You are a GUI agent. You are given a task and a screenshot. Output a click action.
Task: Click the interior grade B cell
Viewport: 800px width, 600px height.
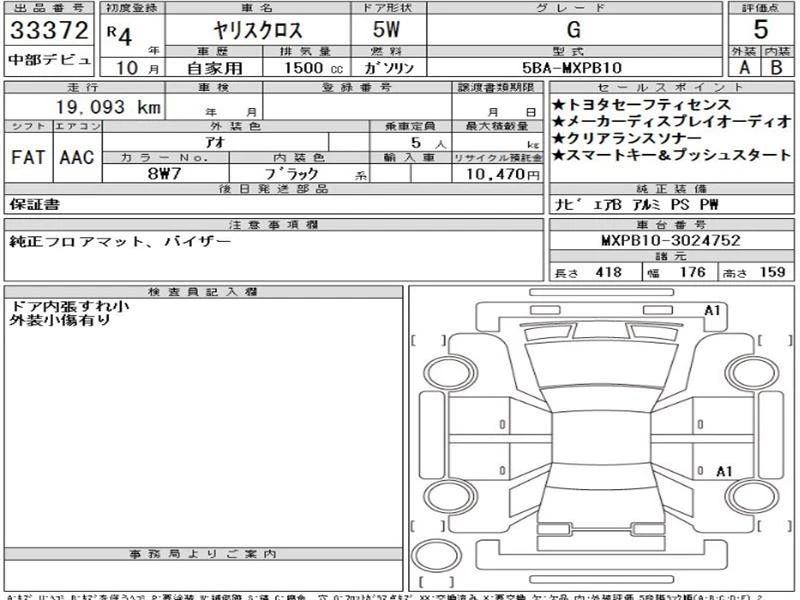(776, 68)
